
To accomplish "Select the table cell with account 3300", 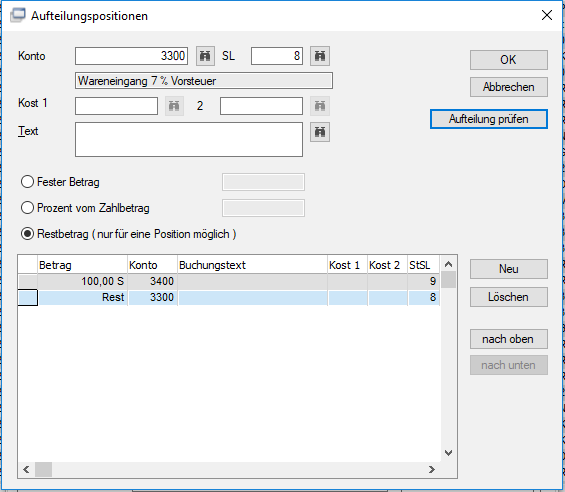I will pyautogui.click(x=152, y=297).
